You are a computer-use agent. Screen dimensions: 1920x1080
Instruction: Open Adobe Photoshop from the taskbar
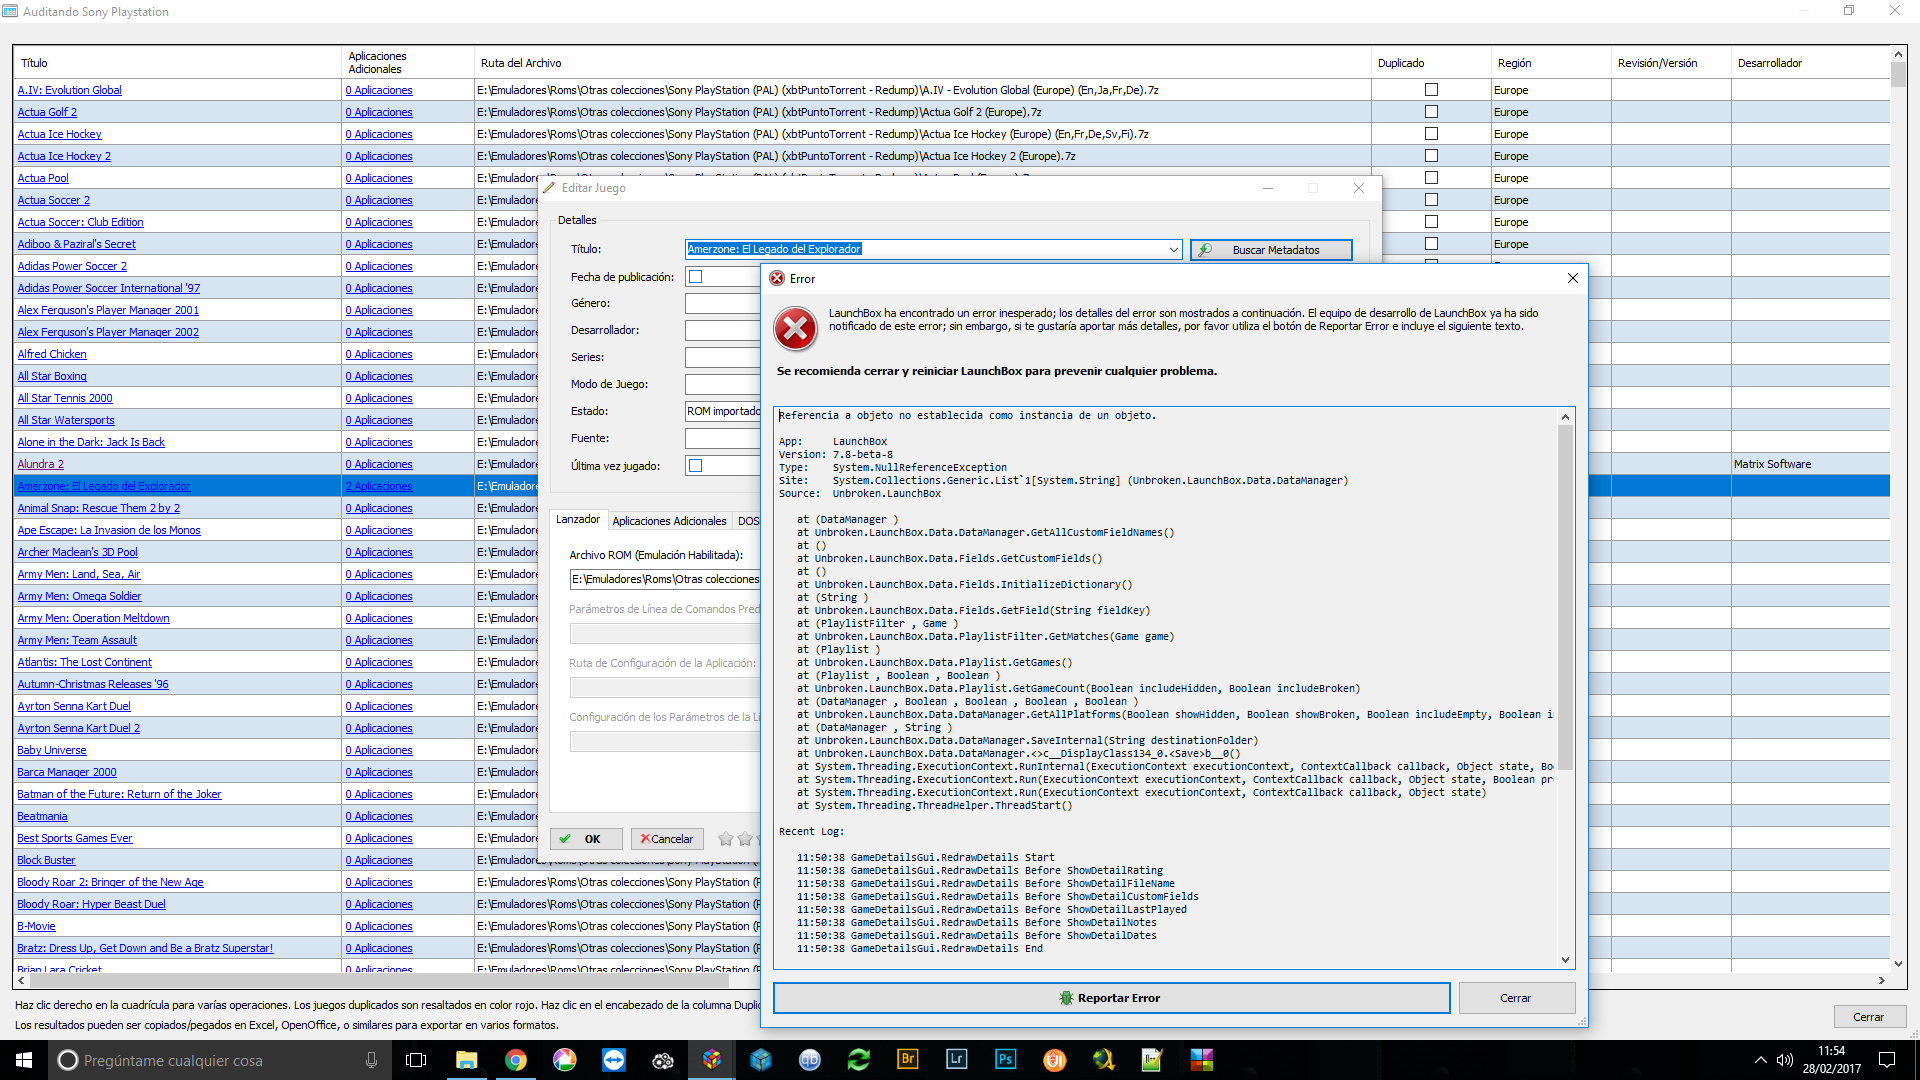(x=1006, y=1060)
